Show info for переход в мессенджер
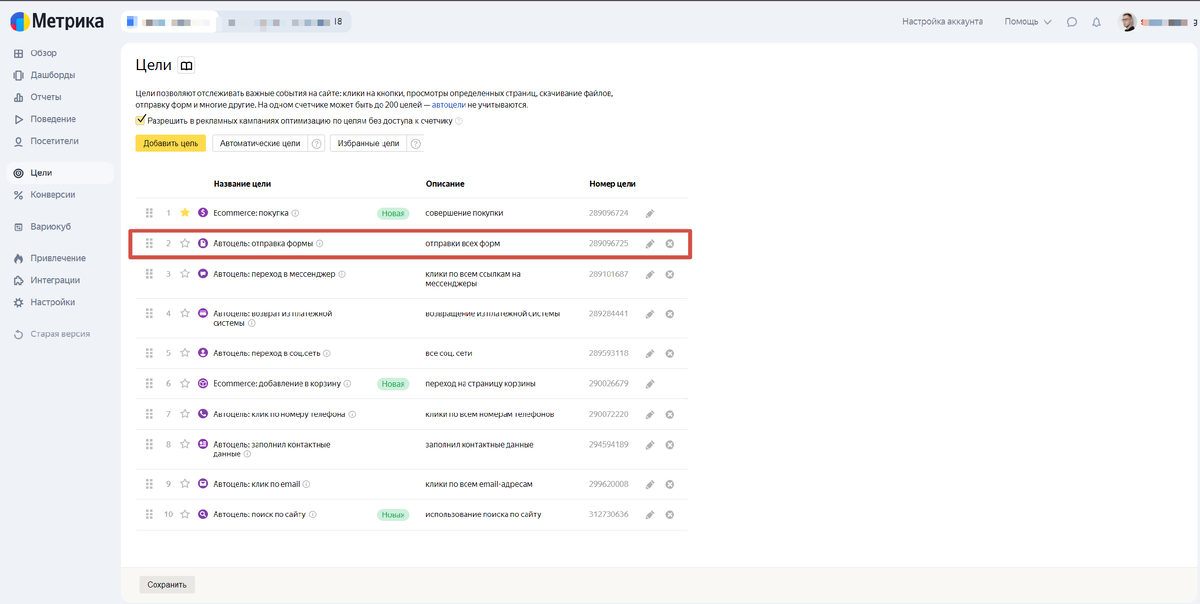1200x604 pixels. pos(342,274)
